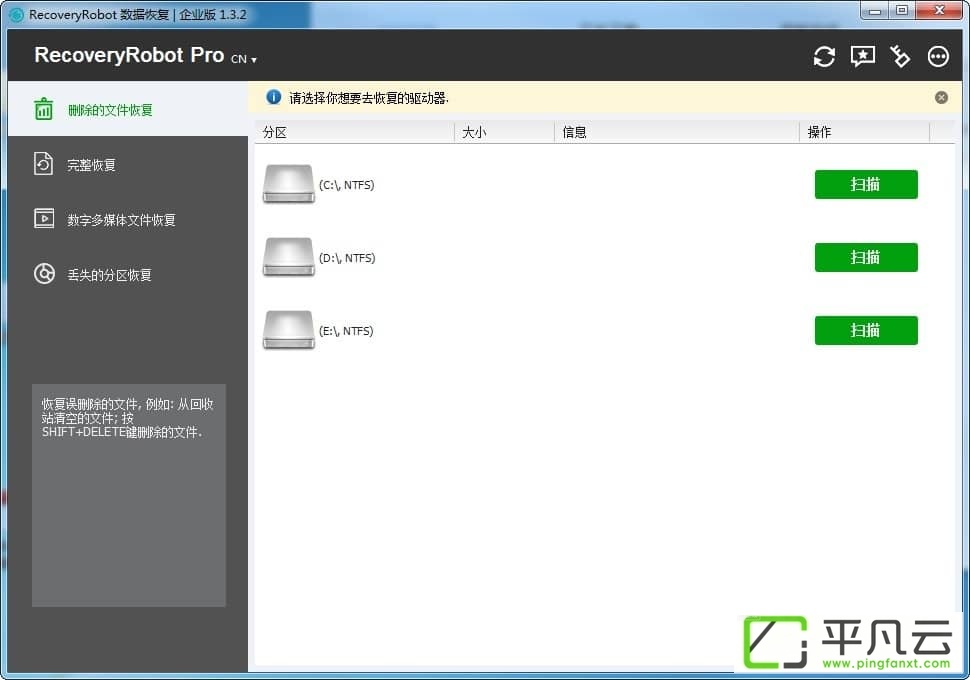
Task: Dismiss the yellow info notification bar
Action: pyautogui.click(x=941, y=97)
